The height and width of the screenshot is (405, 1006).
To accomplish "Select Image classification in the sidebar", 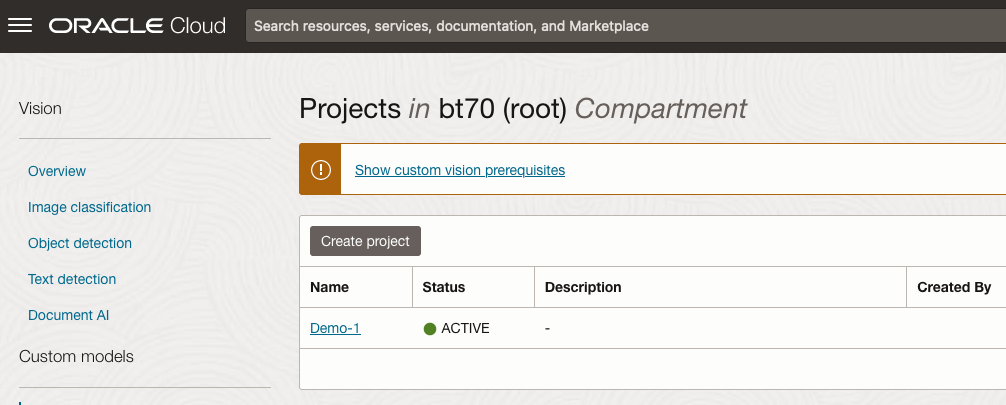I will 89,207.
